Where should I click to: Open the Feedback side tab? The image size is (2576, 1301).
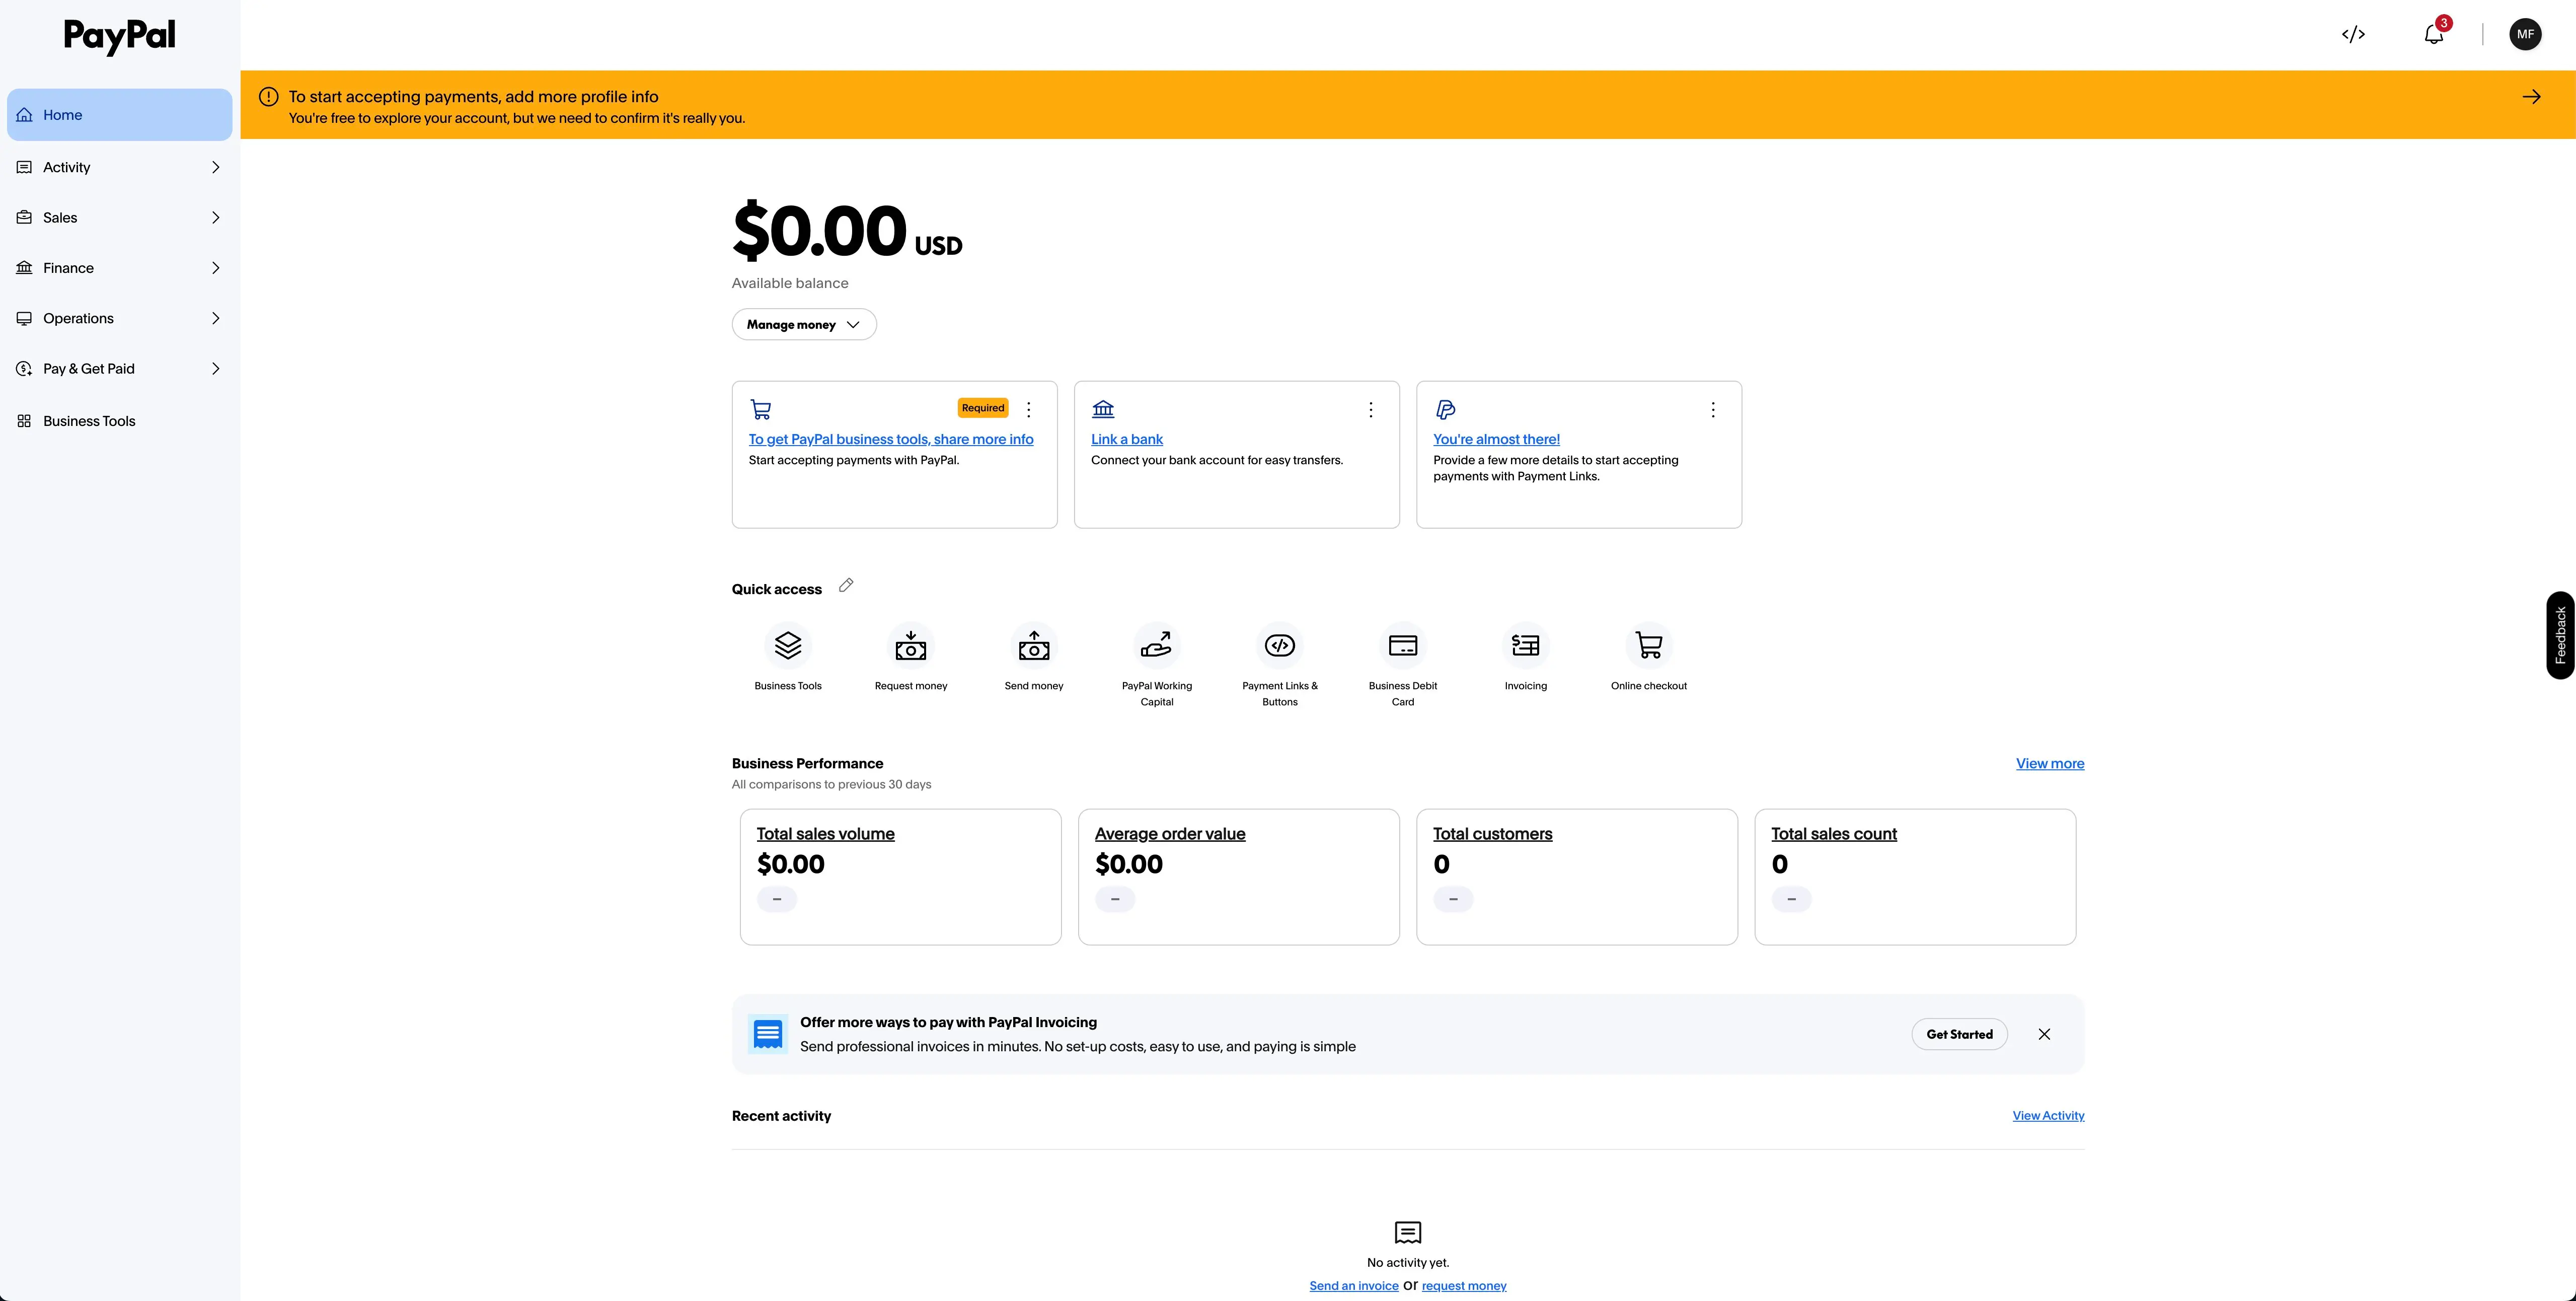[x=2560, y=635]
